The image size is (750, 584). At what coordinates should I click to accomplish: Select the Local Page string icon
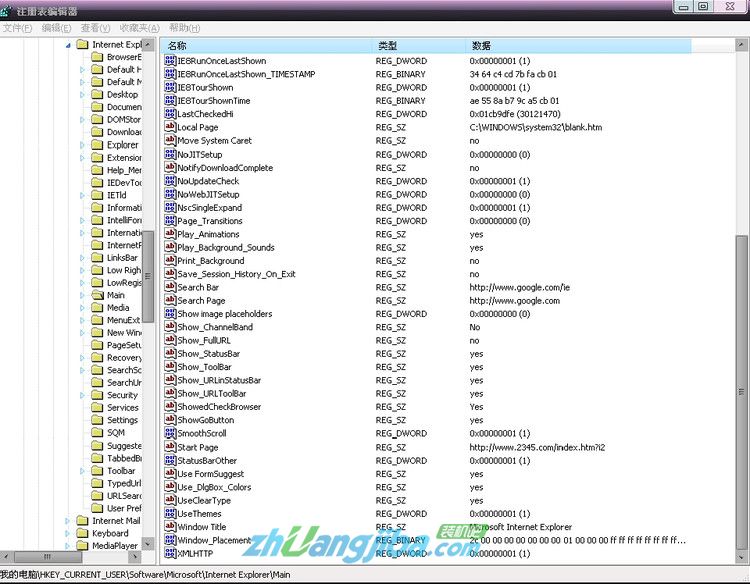tap(170, 127)
